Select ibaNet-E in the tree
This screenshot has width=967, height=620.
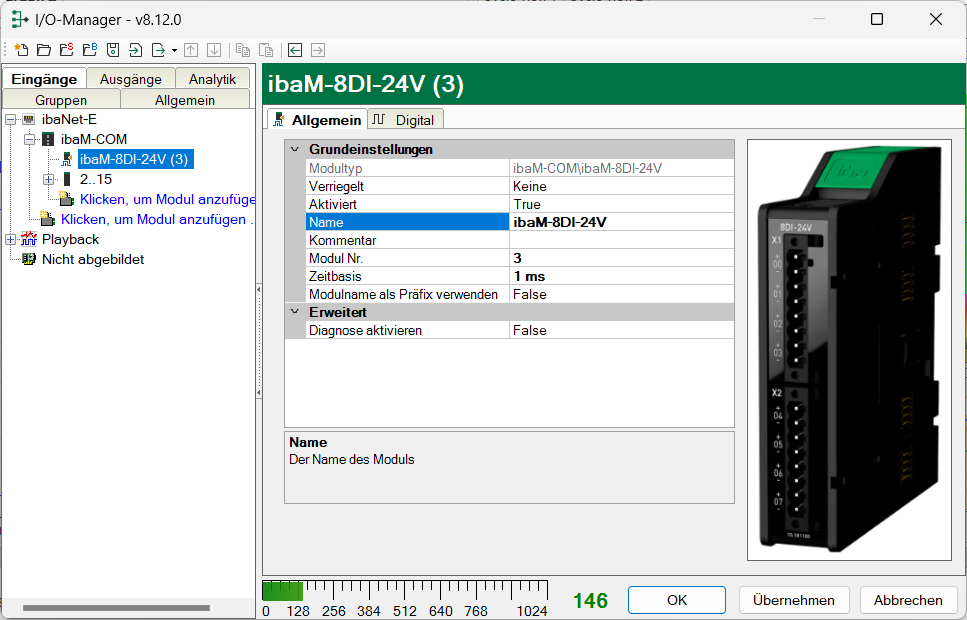pyautogui.click(x=69, y=119)
